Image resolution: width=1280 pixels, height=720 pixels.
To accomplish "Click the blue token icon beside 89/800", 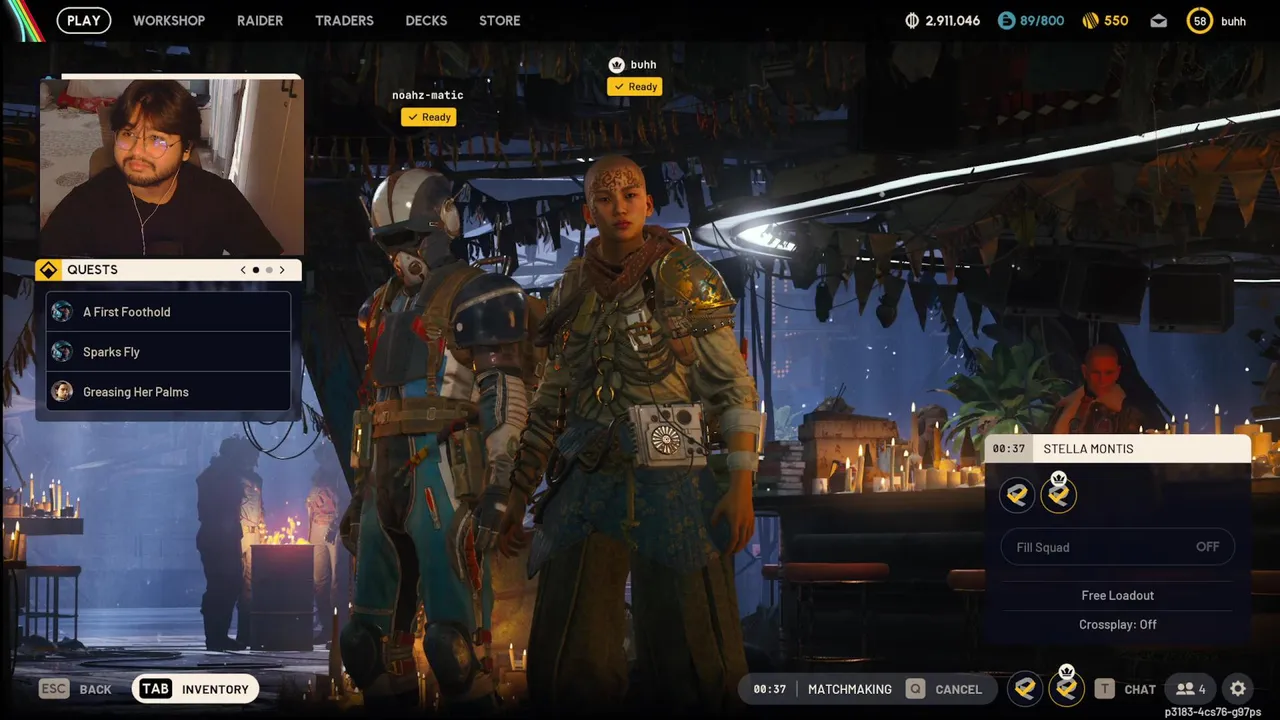I will (1006, 20).
